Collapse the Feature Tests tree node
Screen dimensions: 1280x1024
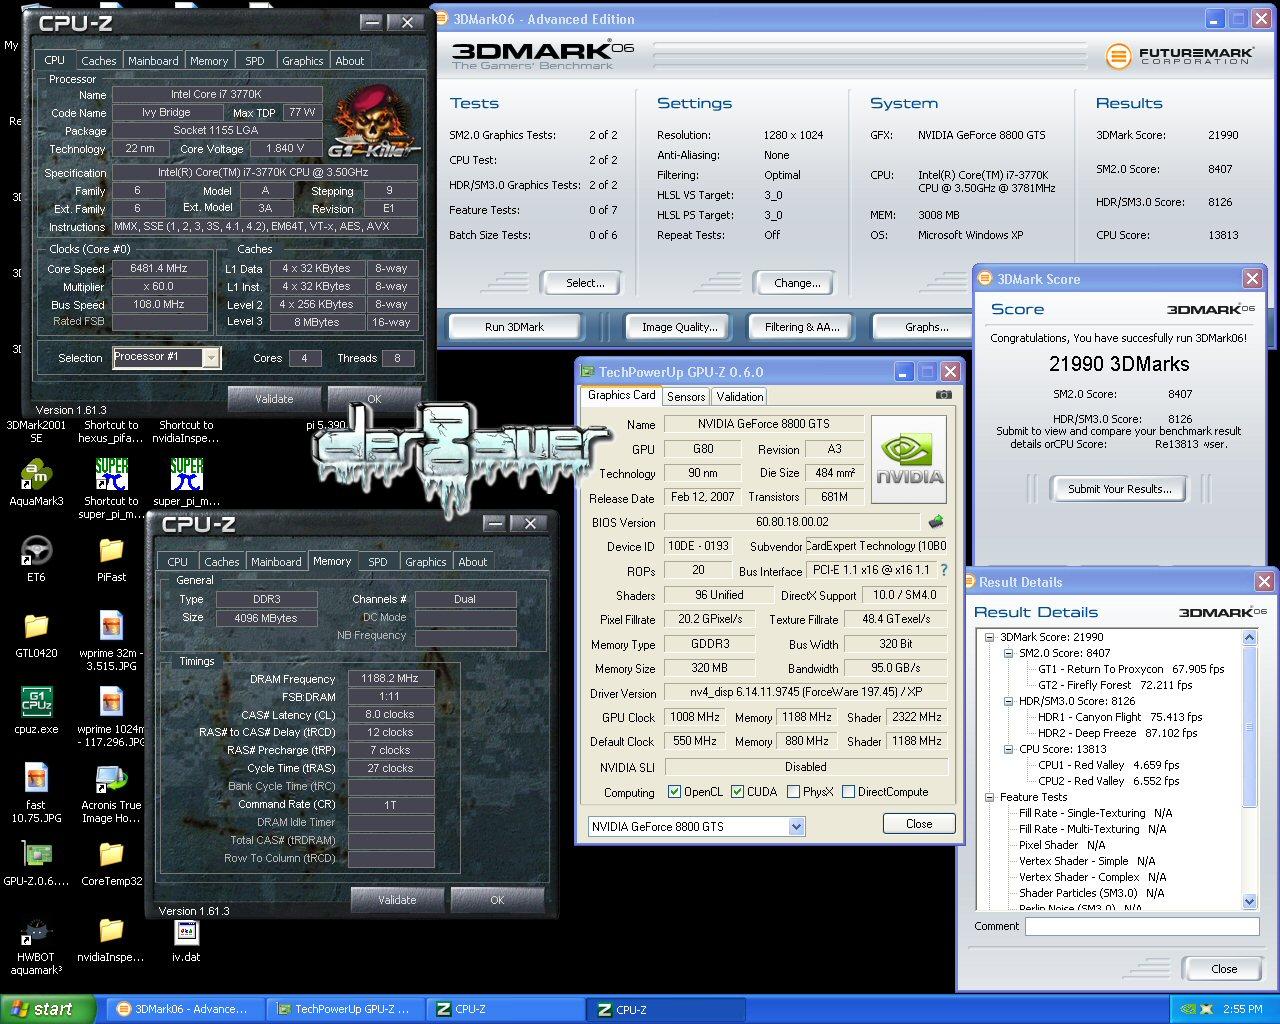(x=989, y=797)
